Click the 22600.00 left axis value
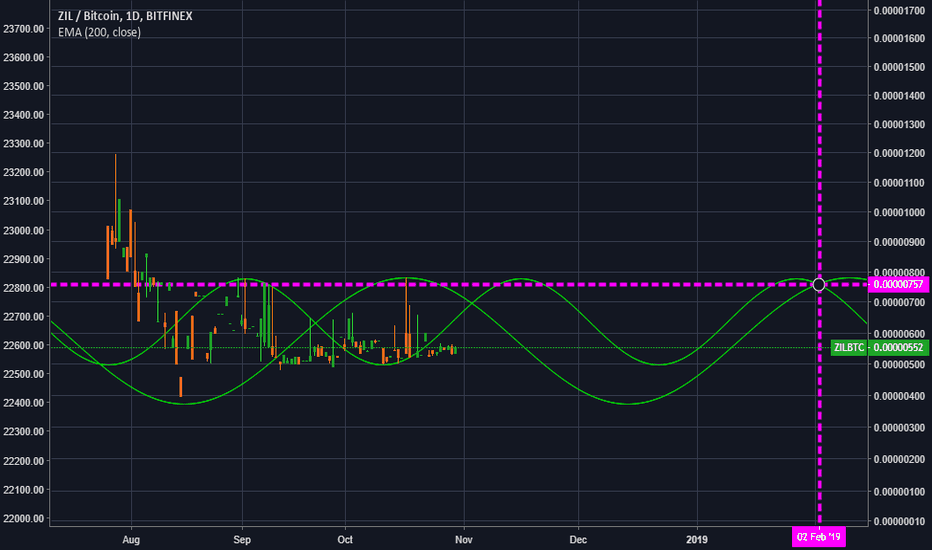Viewport: 932px width, 550px height. [23, 345]
